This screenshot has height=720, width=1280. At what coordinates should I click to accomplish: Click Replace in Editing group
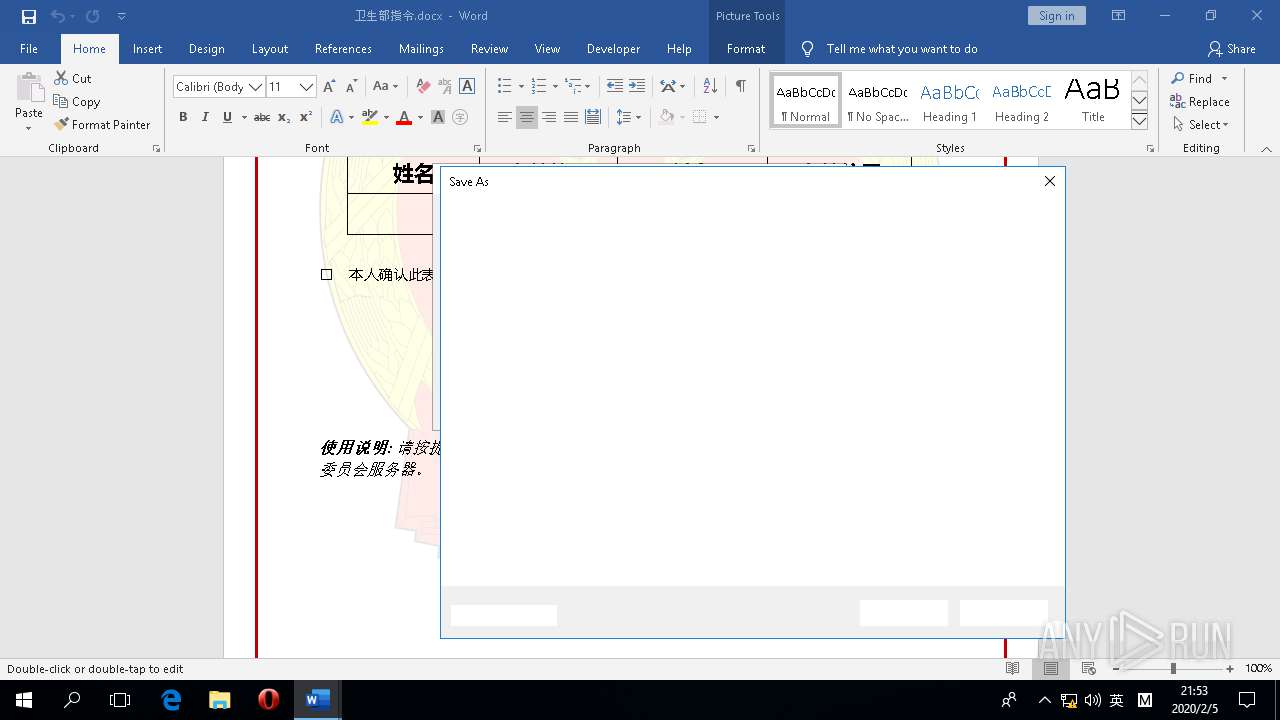click(x=1199, y=101)
